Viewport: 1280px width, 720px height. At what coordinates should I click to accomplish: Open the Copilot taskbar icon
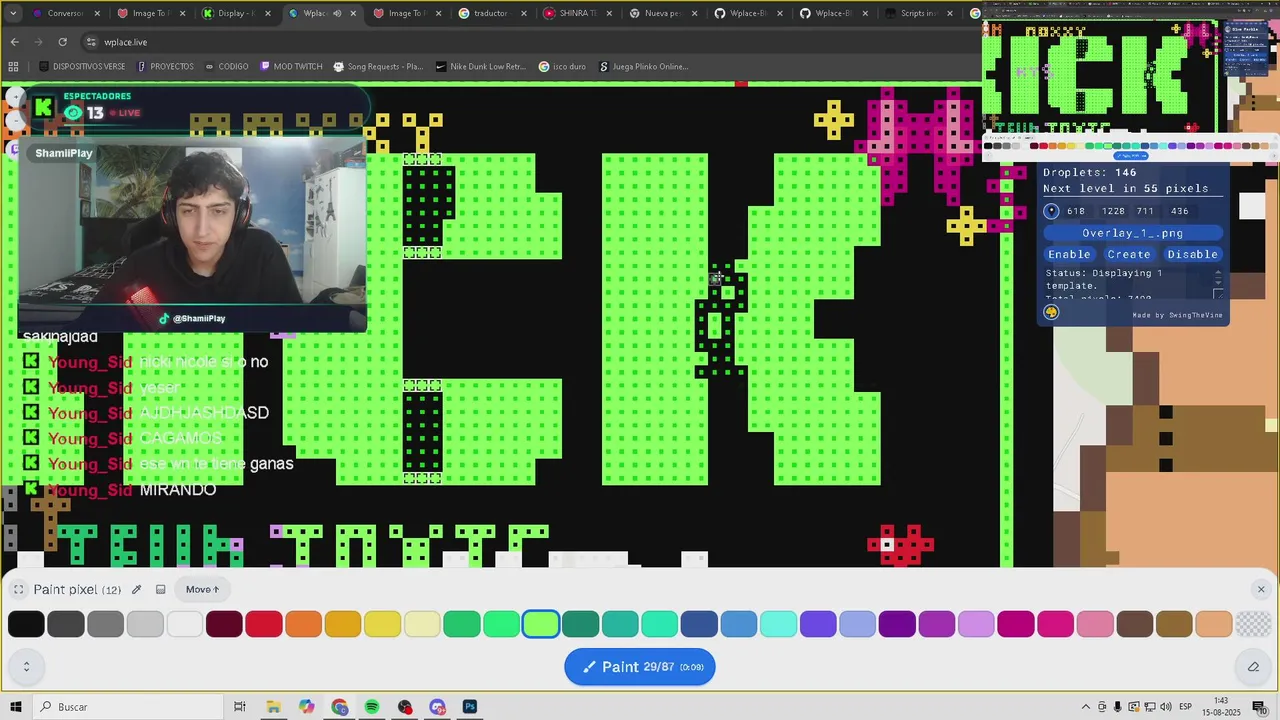click(306, 707)
